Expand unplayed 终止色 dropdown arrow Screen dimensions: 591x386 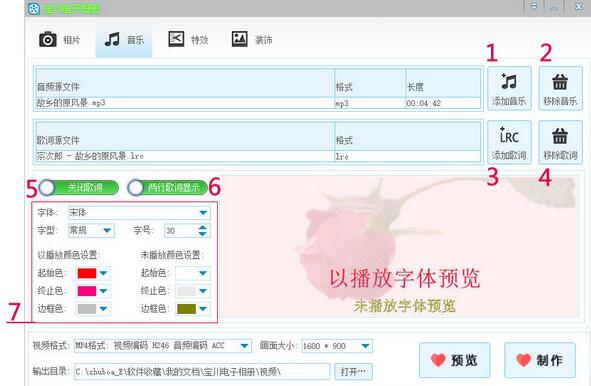203,291
